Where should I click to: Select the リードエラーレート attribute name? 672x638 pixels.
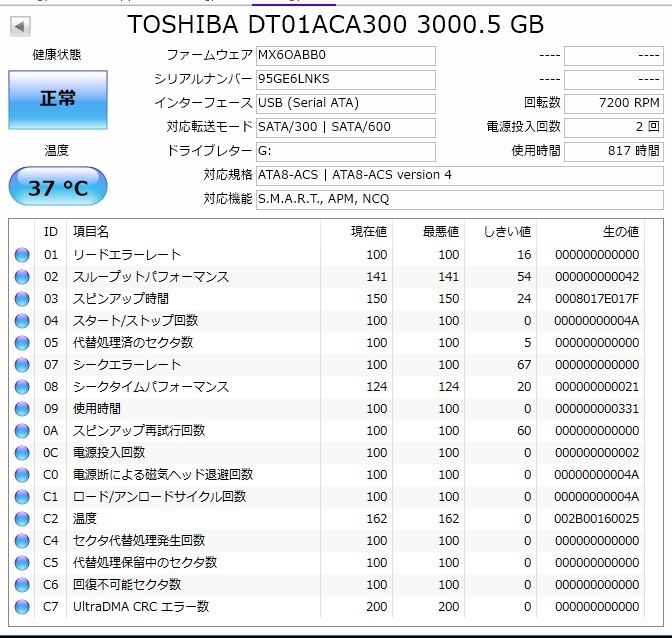tap(127, 255)
